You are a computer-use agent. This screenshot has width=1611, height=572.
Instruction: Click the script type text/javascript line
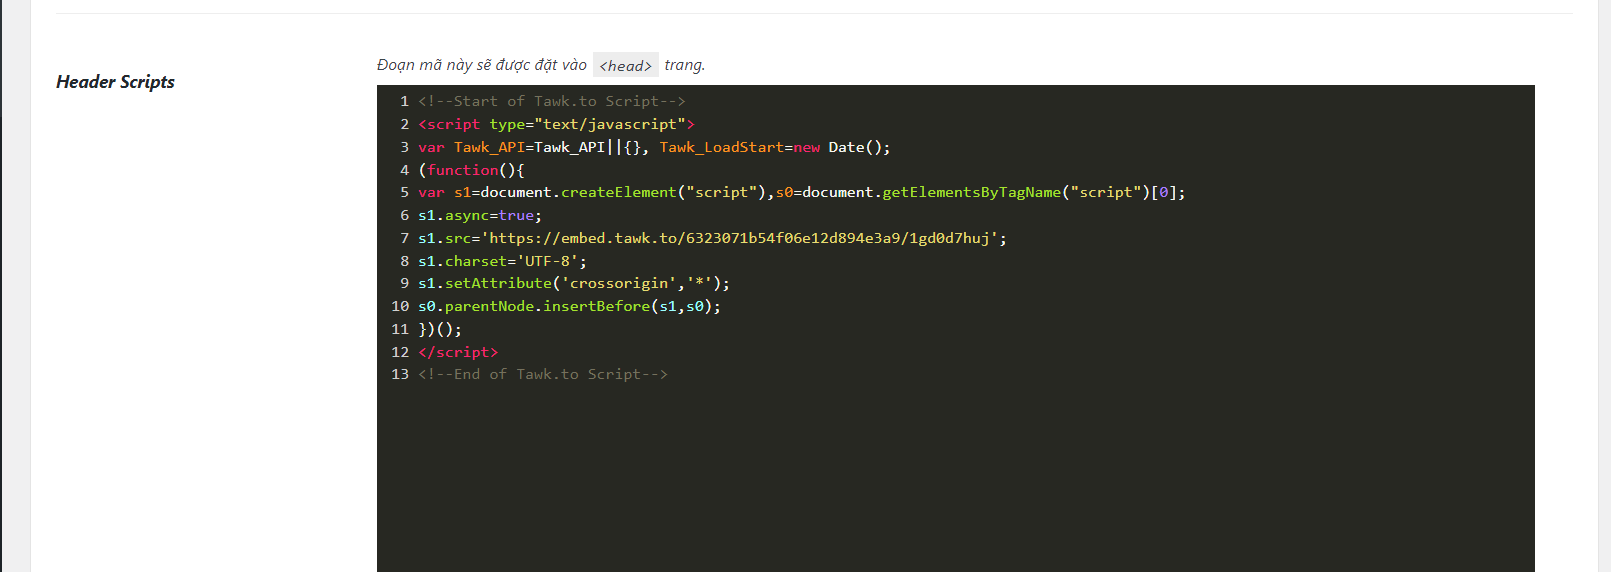click(x=556, y=124)
